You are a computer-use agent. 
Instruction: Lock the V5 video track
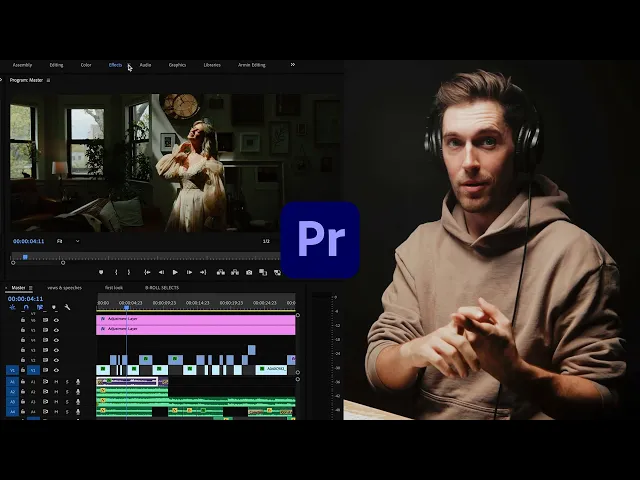click(23, 330)
